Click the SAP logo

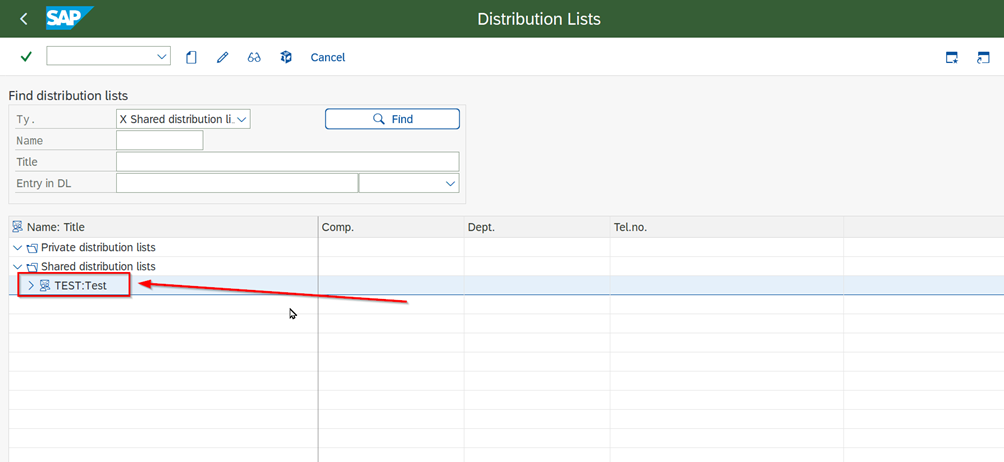point(69,18)
